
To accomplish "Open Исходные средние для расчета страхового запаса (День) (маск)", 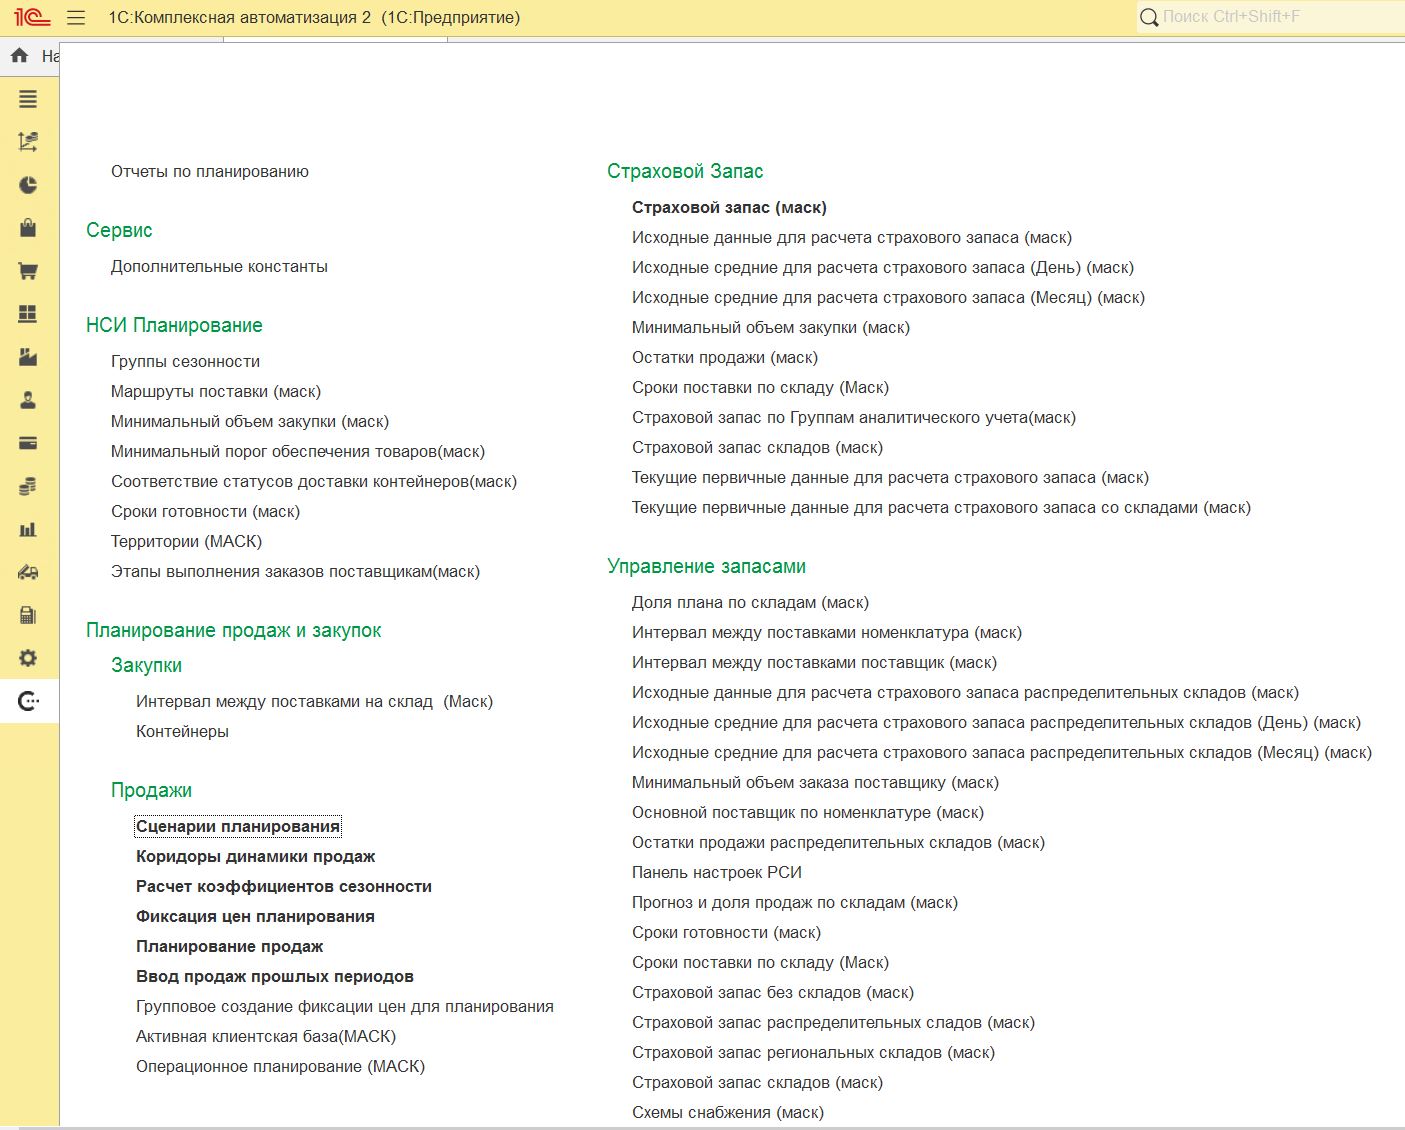I will (883, 268).
